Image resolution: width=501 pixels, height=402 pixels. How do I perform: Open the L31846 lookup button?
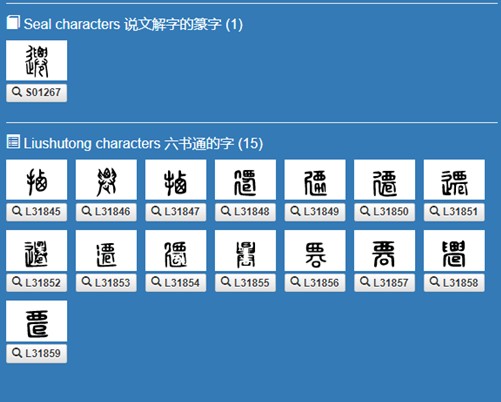[106, 212]
